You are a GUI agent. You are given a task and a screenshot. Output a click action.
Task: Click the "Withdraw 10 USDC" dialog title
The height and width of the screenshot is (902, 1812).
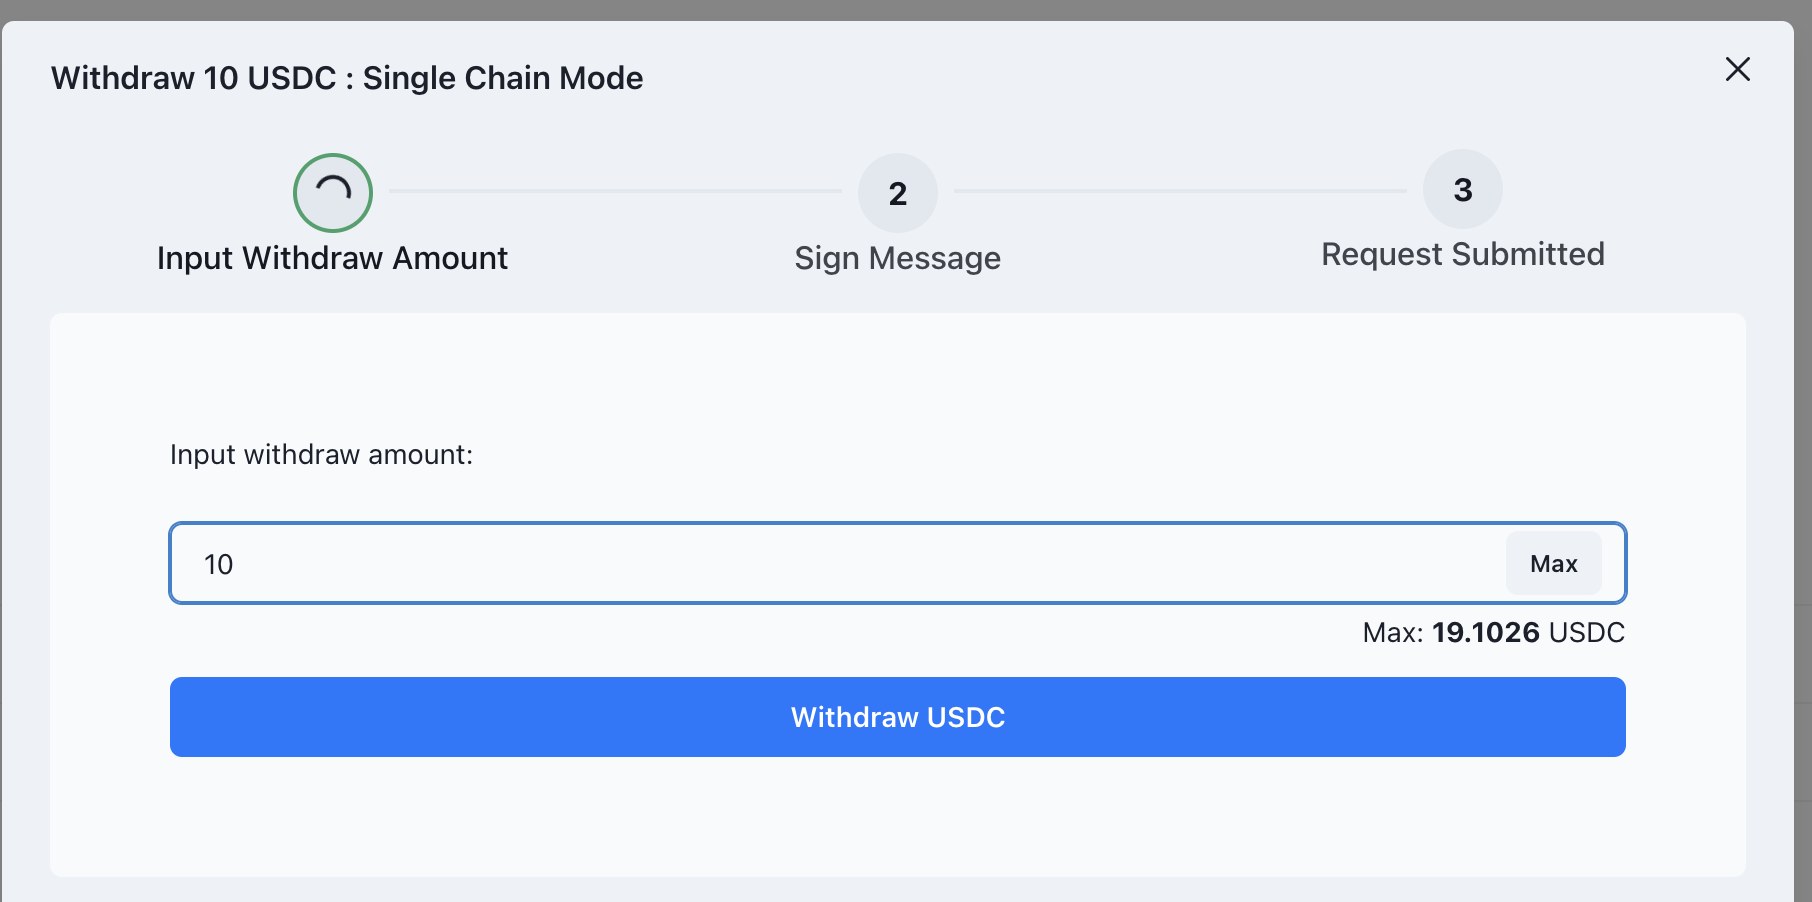[193, 78]
